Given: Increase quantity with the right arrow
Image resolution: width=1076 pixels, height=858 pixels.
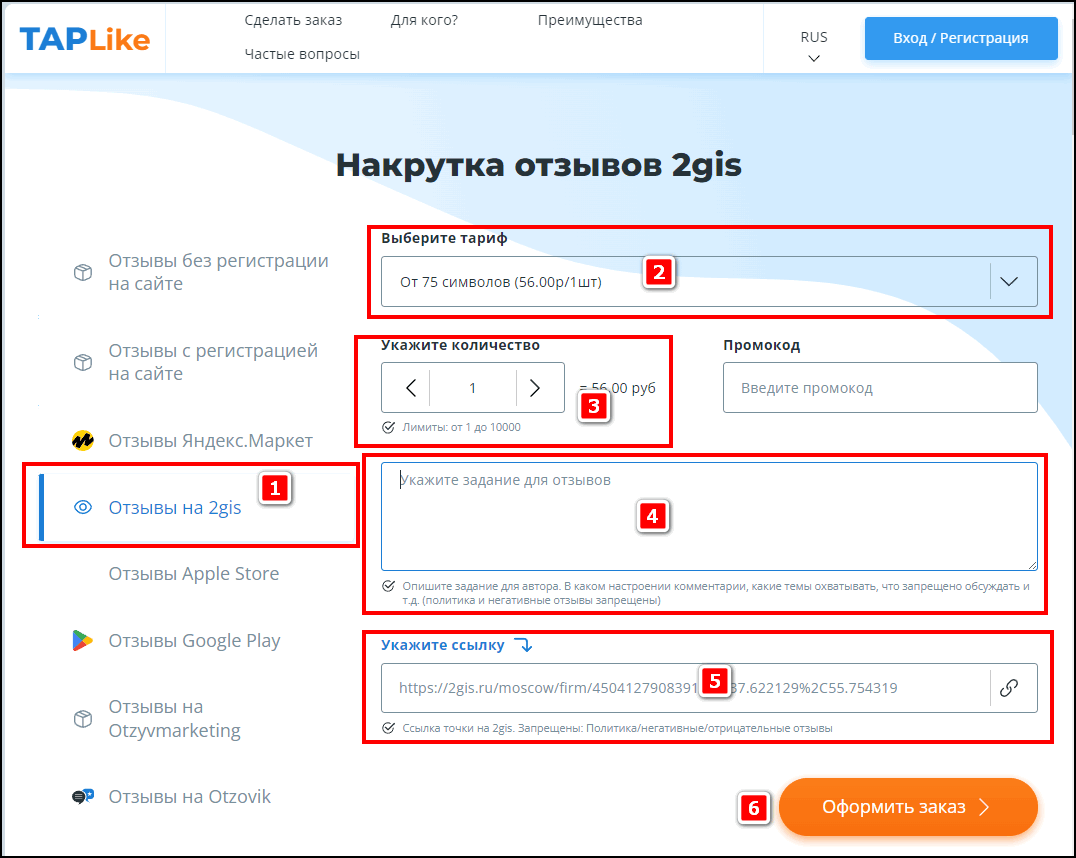Looking at the screenshot, I should coord(535,388).
